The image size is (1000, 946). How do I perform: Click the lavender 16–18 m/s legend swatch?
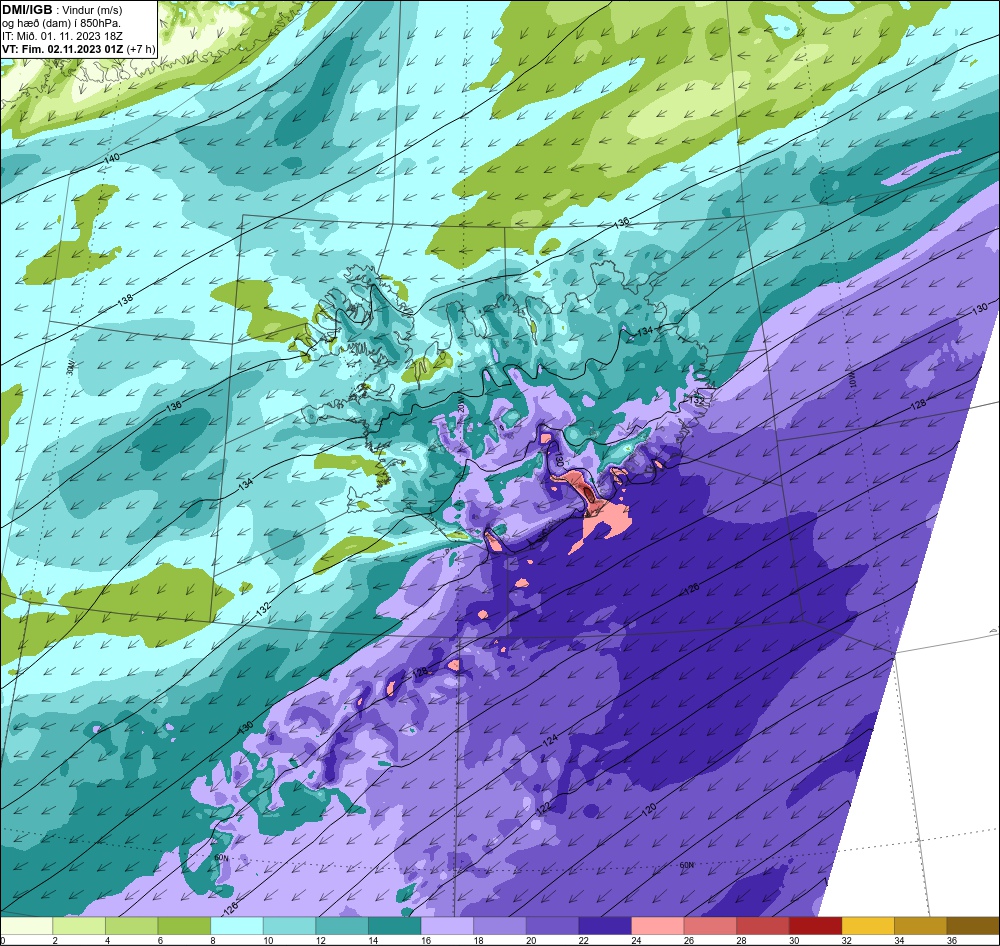447,926
